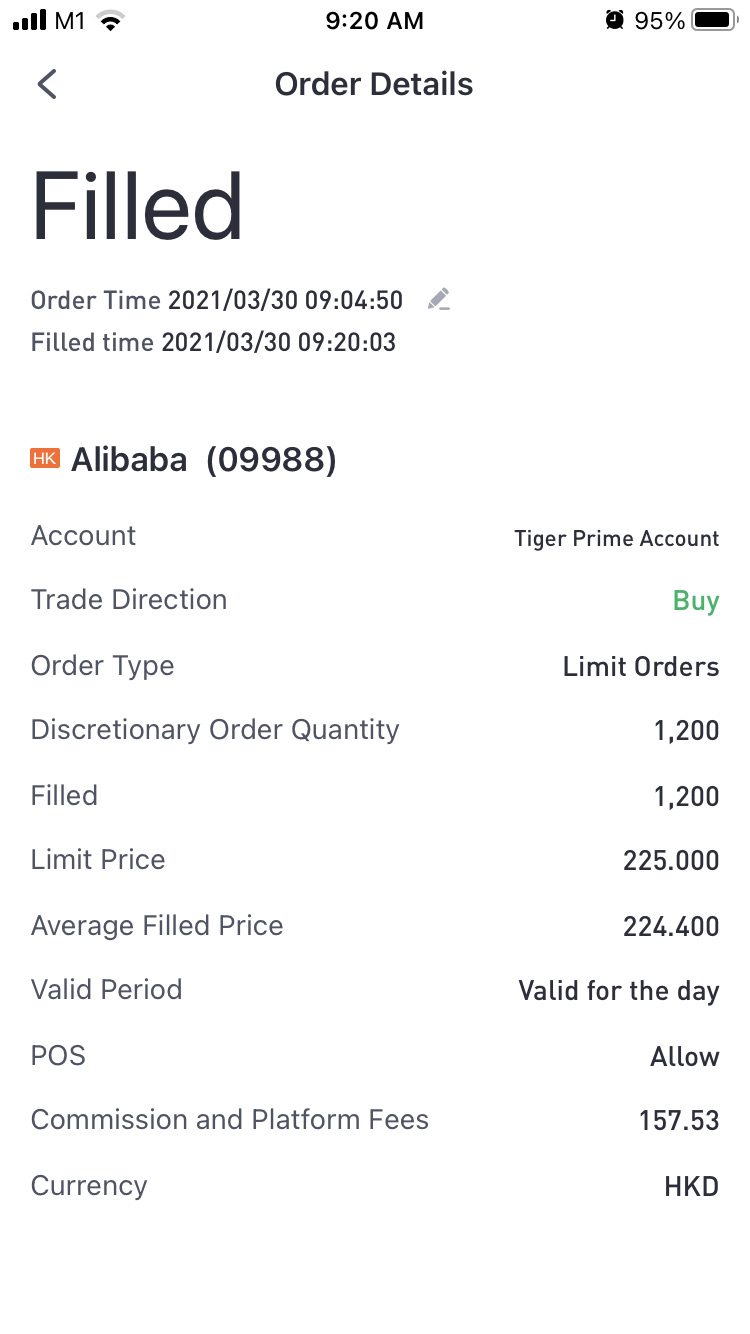Tap the back arrow icon
The height and width of the screenshot is (1334, 750).
tap(47, 84)
